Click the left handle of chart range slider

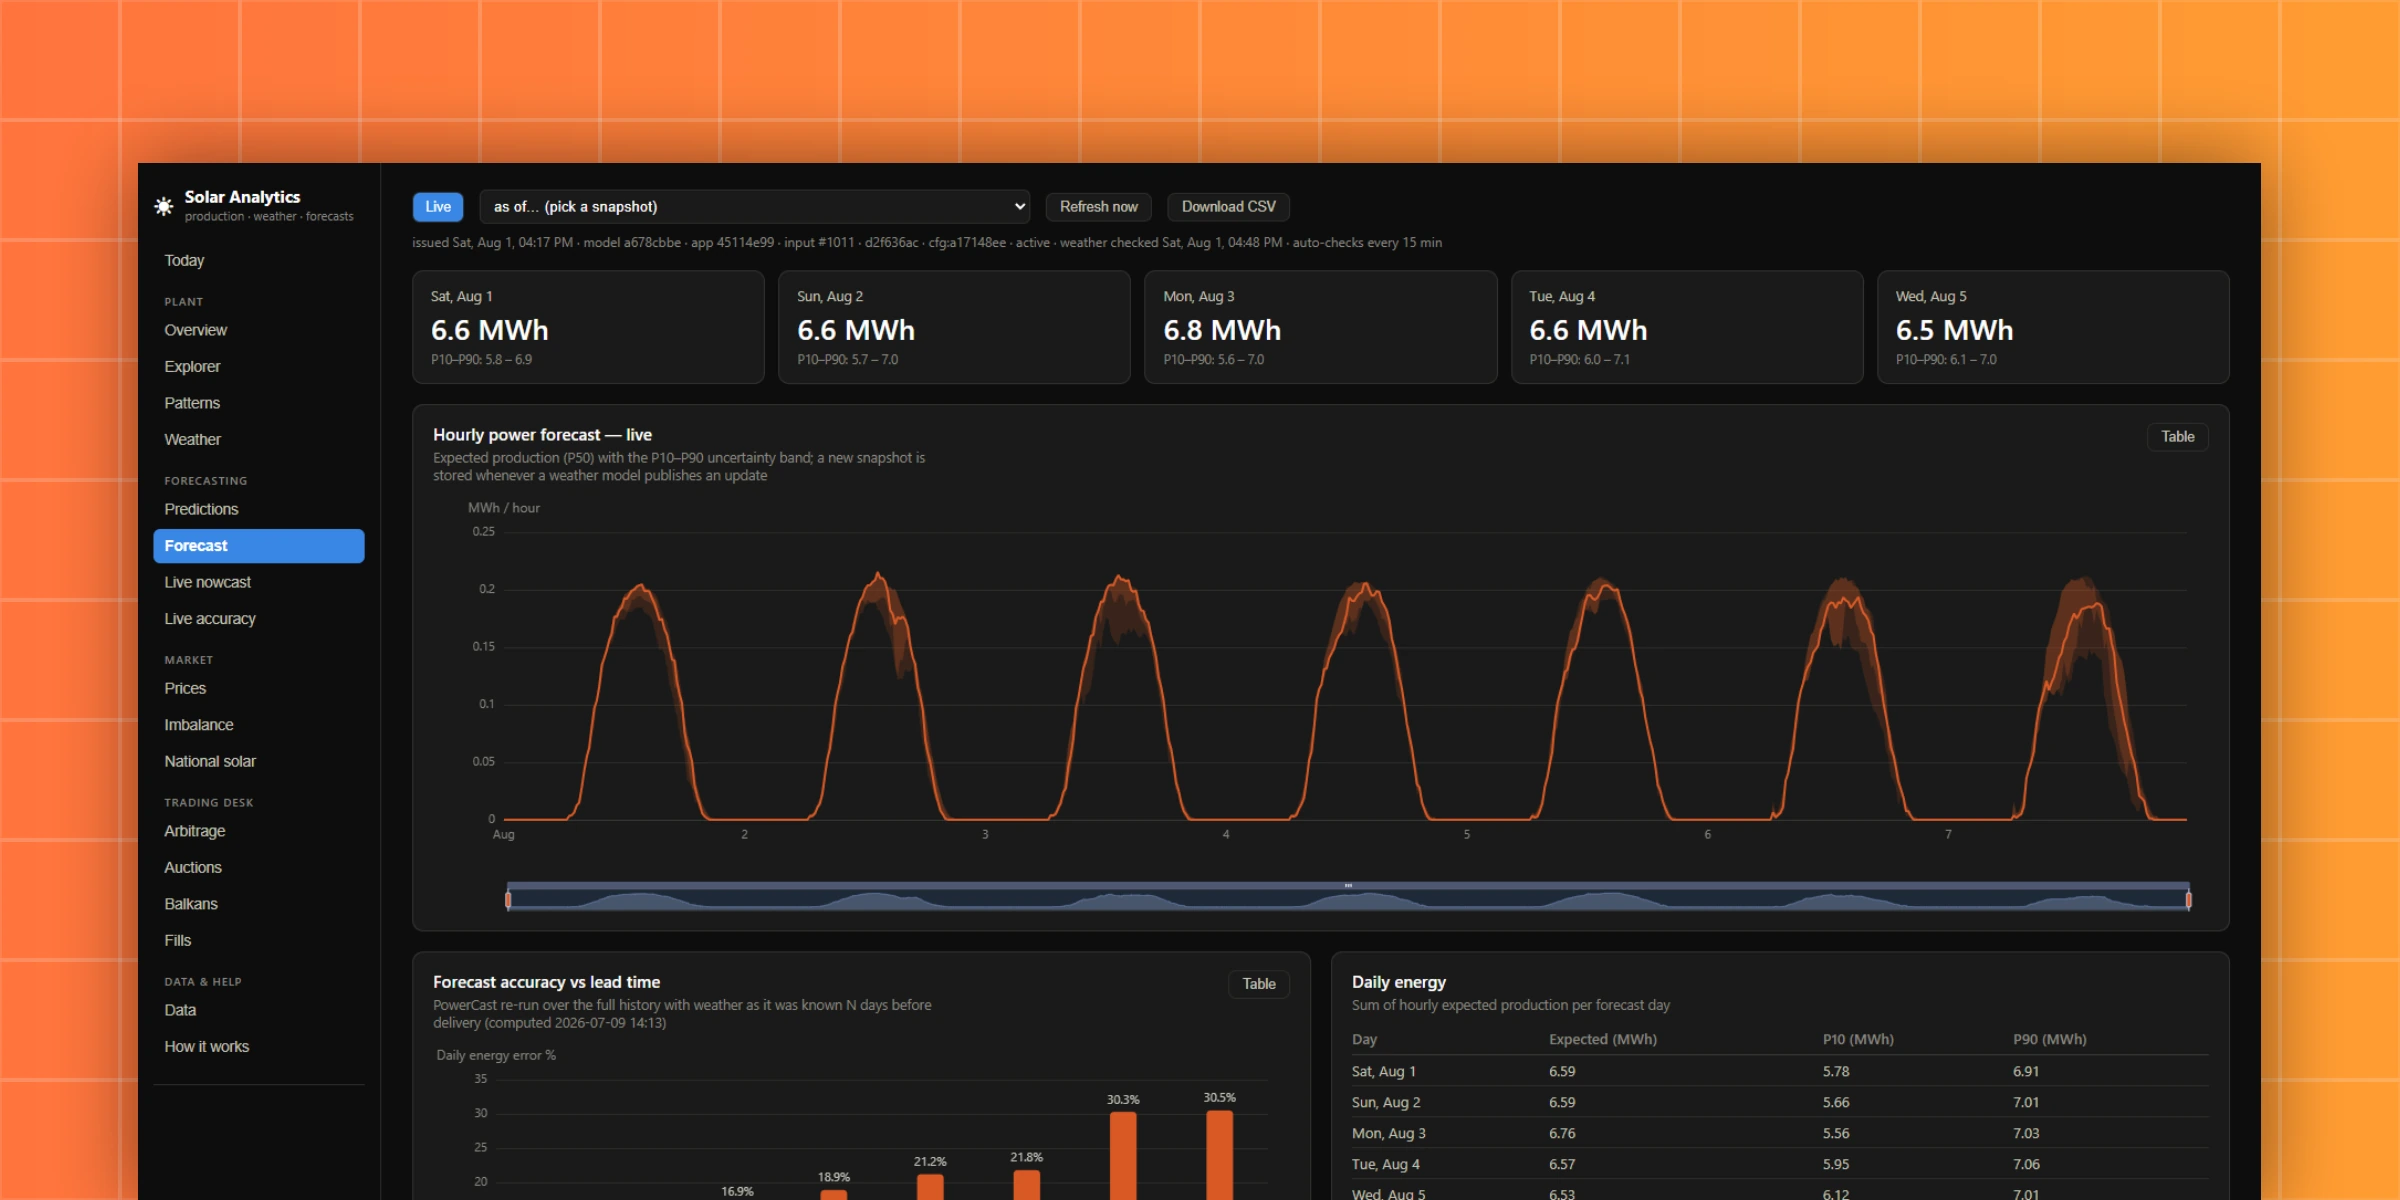(x=508, y=900)
